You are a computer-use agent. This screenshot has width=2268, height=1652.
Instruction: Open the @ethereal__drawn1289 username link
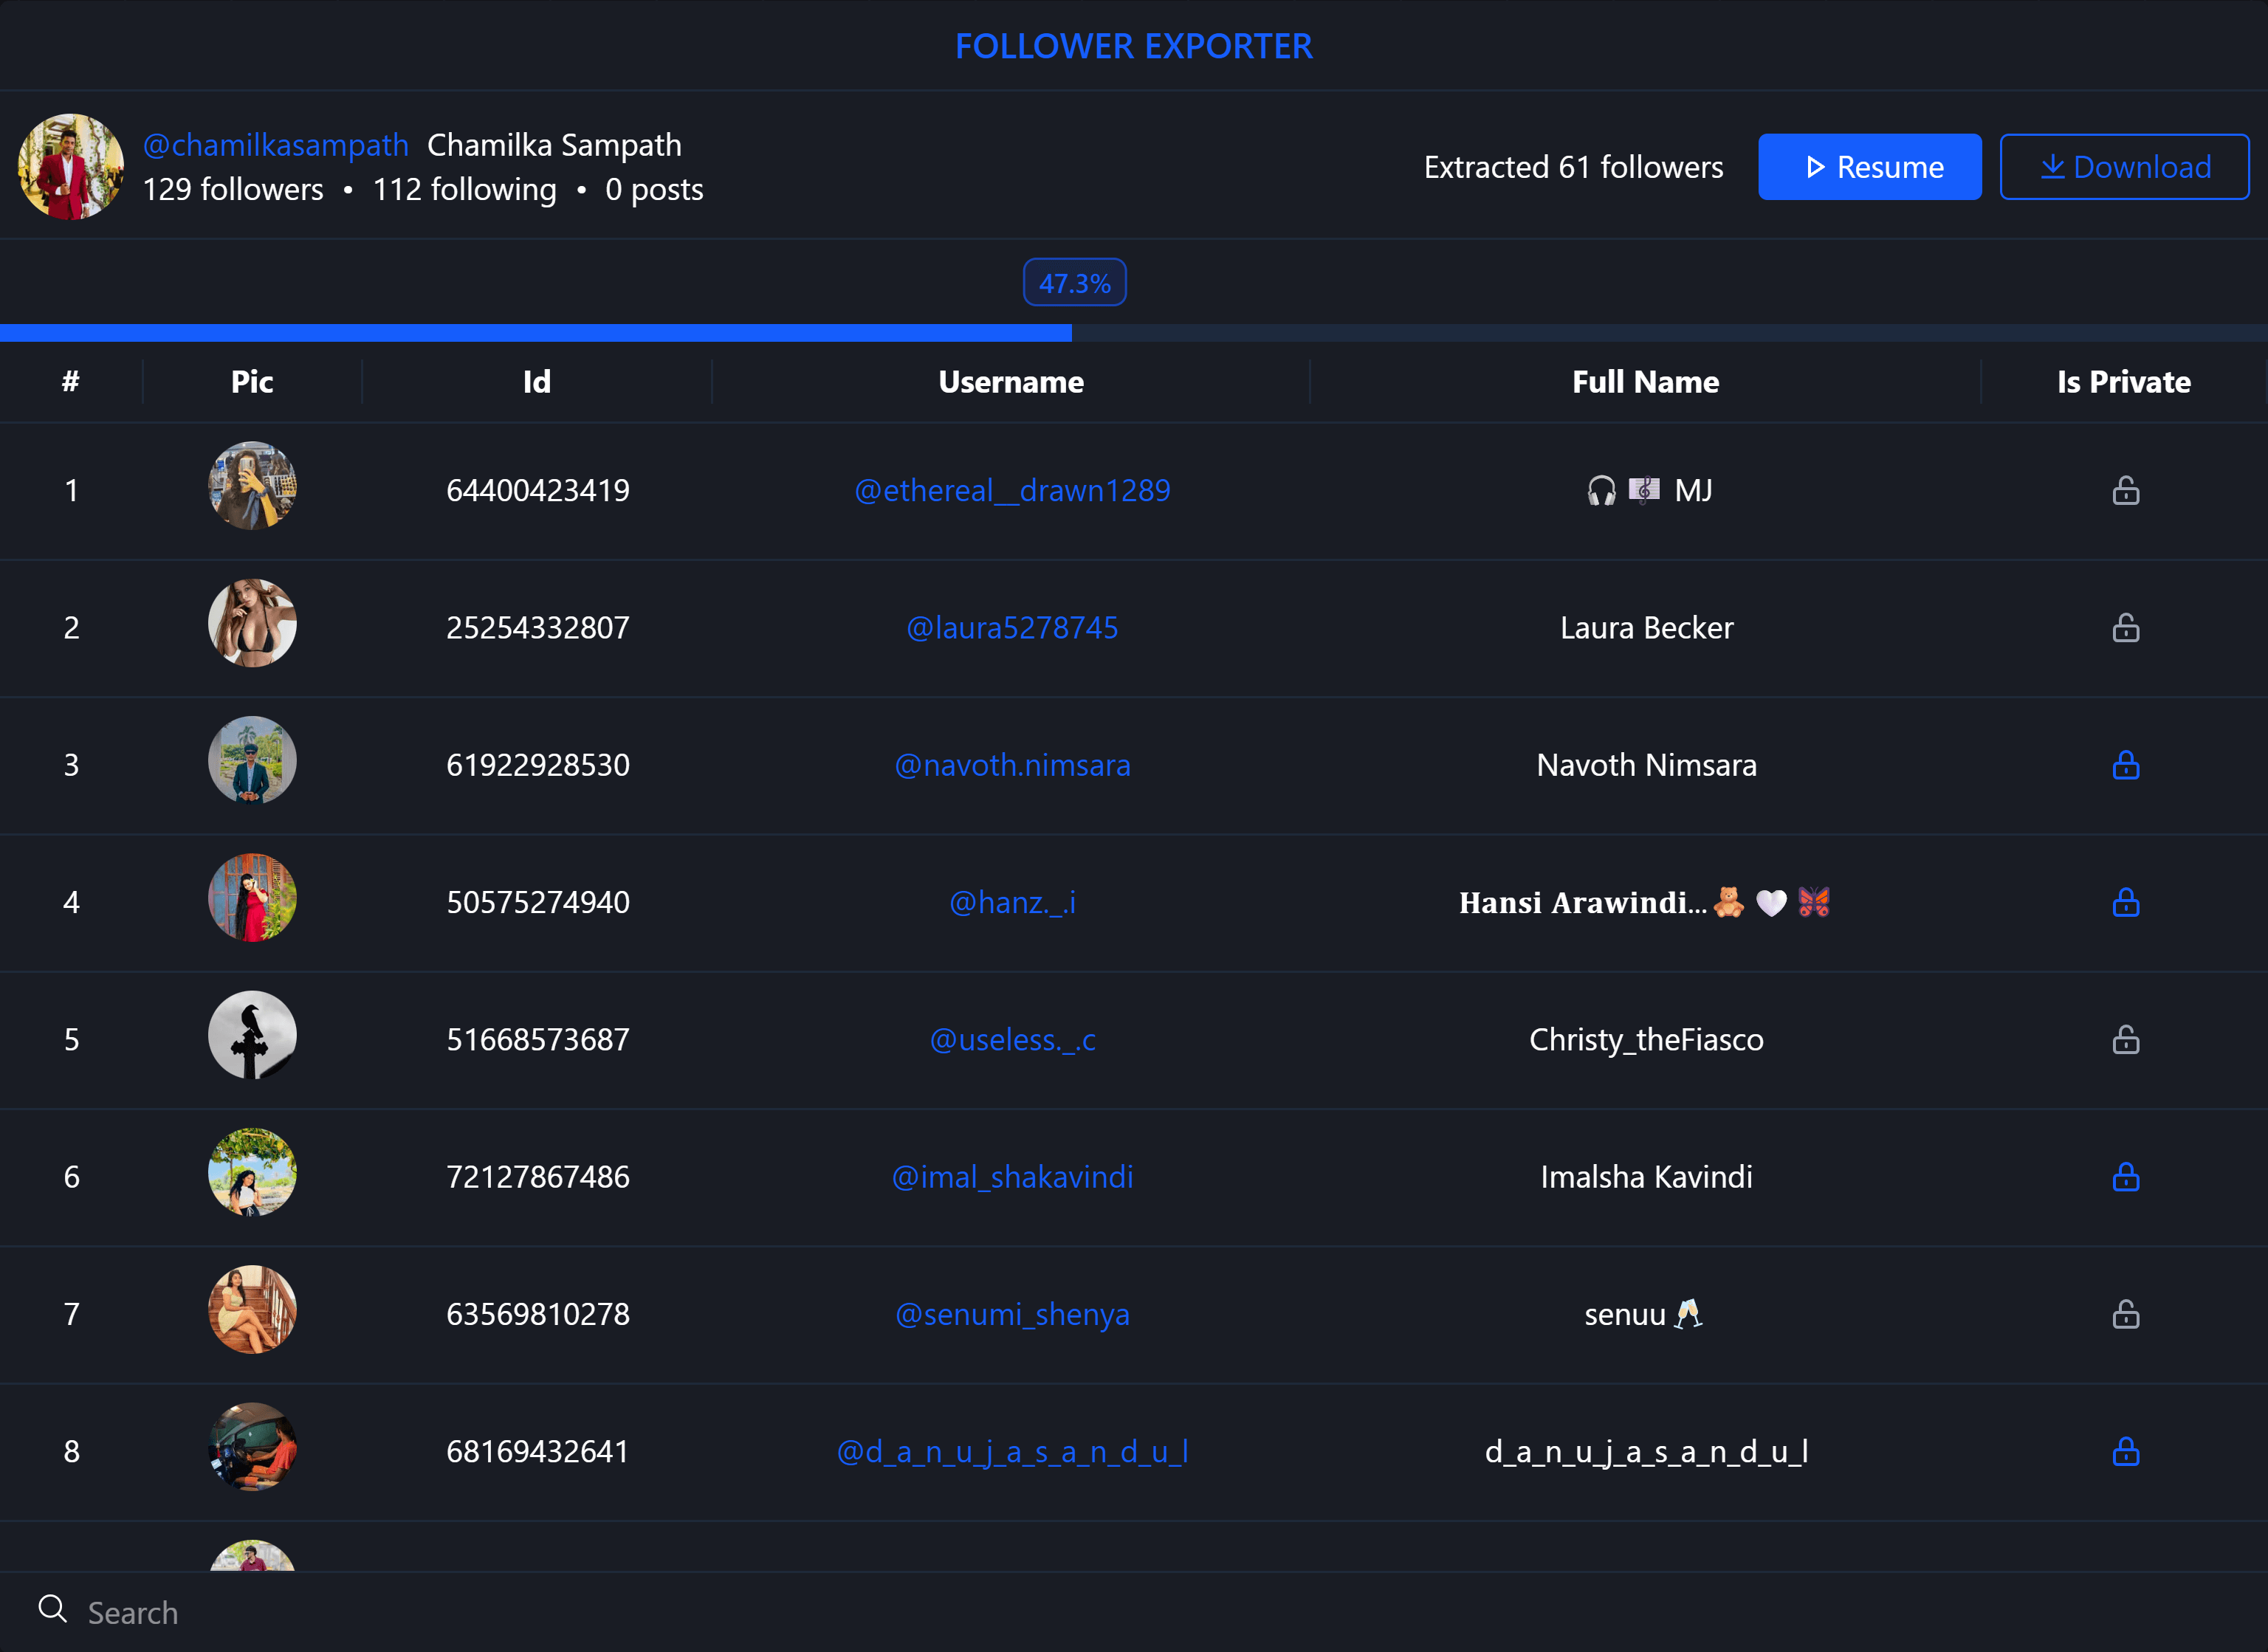coord(1012,490)
